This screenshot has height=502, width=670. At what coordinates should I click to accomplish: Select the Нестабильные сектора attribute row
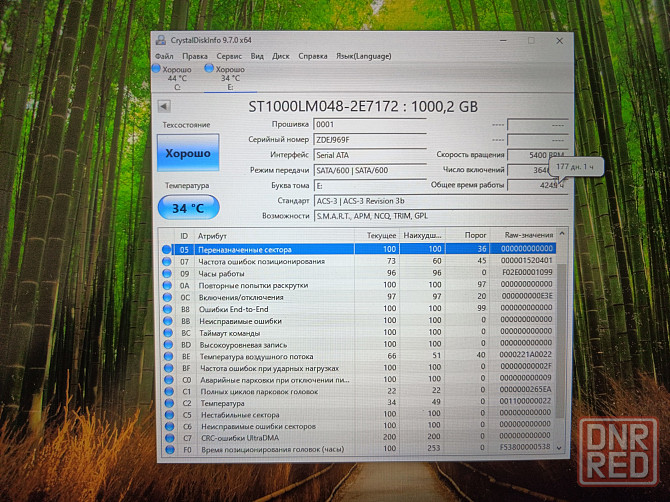[358, 414]
